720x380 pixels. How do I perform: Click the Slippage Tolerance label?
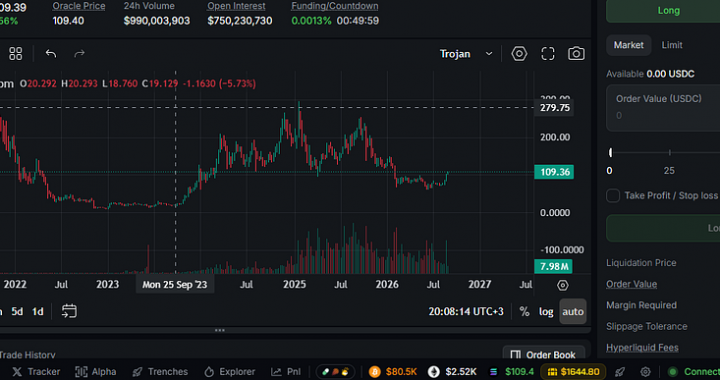pos(647,326)
